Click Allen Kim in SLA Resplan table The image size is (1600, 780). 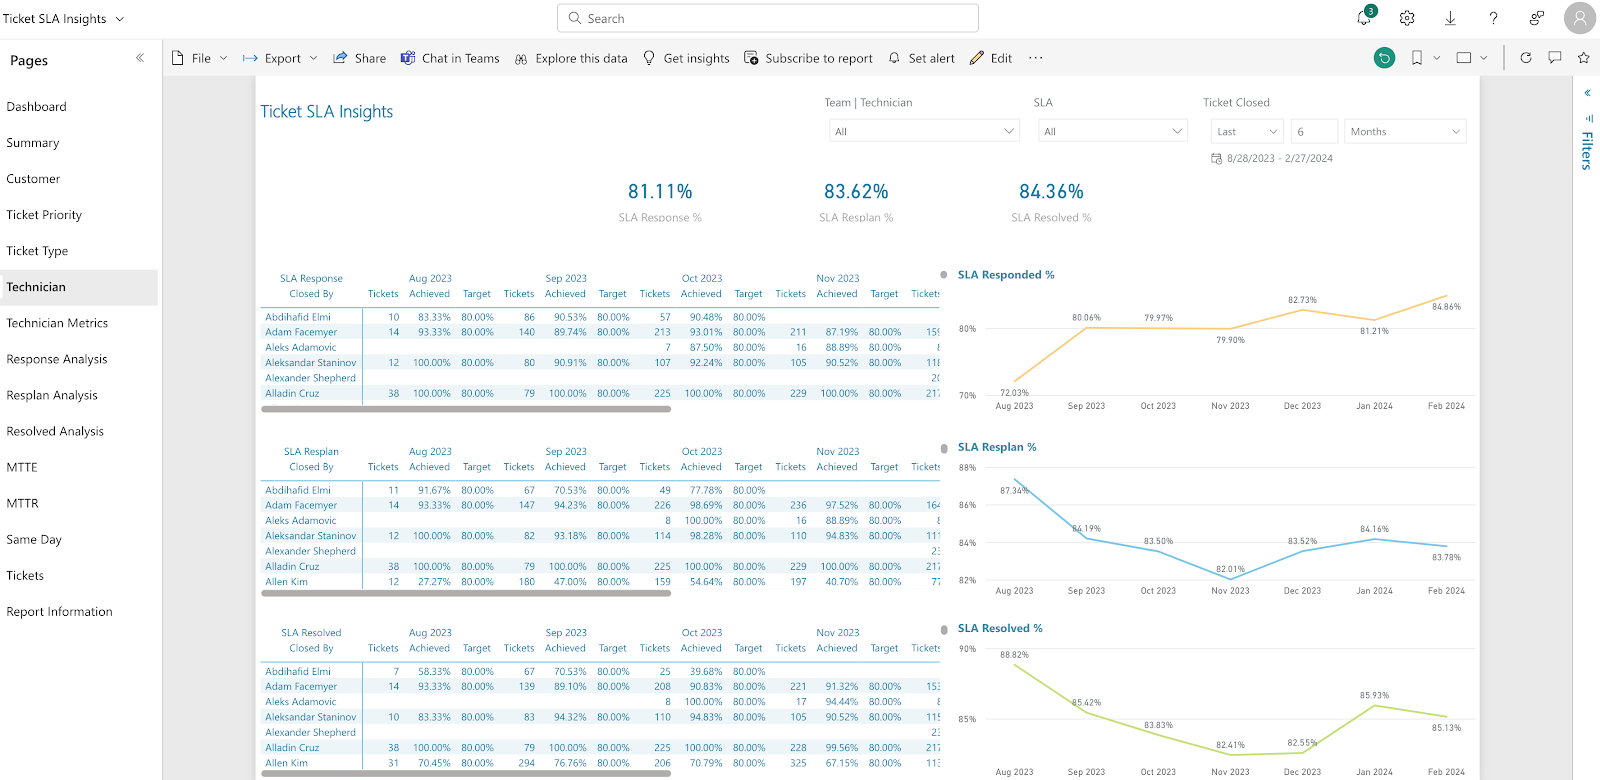click(286, 582)
